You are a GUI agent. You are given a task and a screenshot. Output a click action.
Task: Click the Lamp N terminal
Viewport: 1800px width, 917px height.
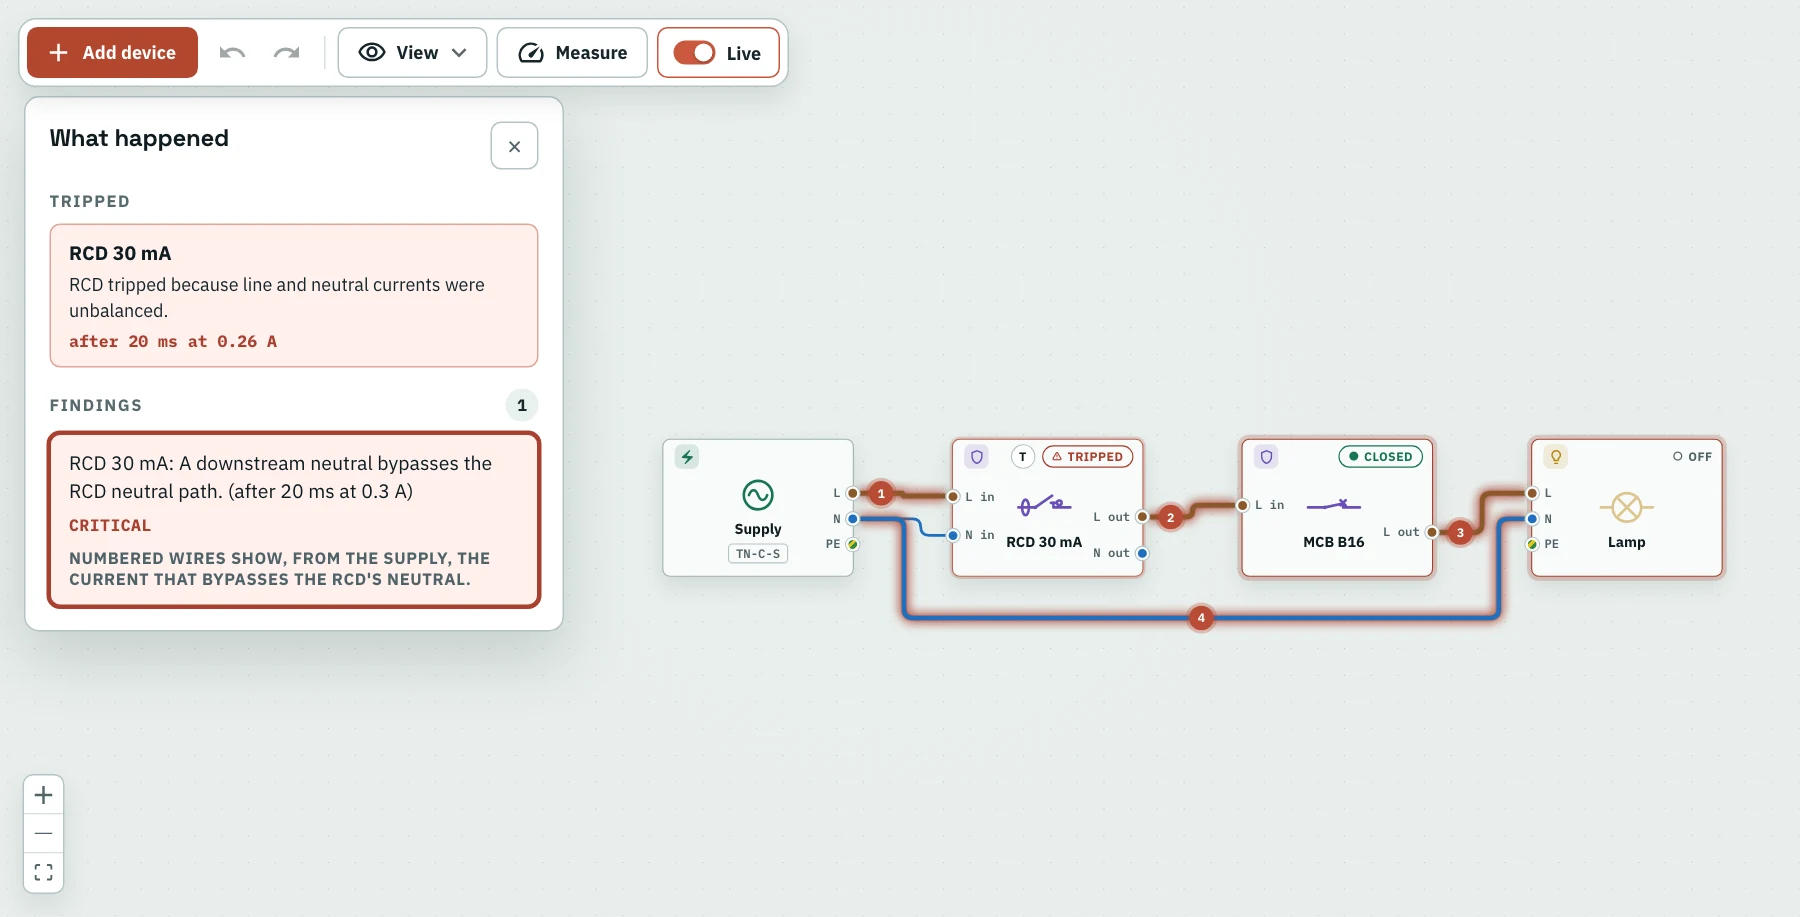(x=1532, y=519)
